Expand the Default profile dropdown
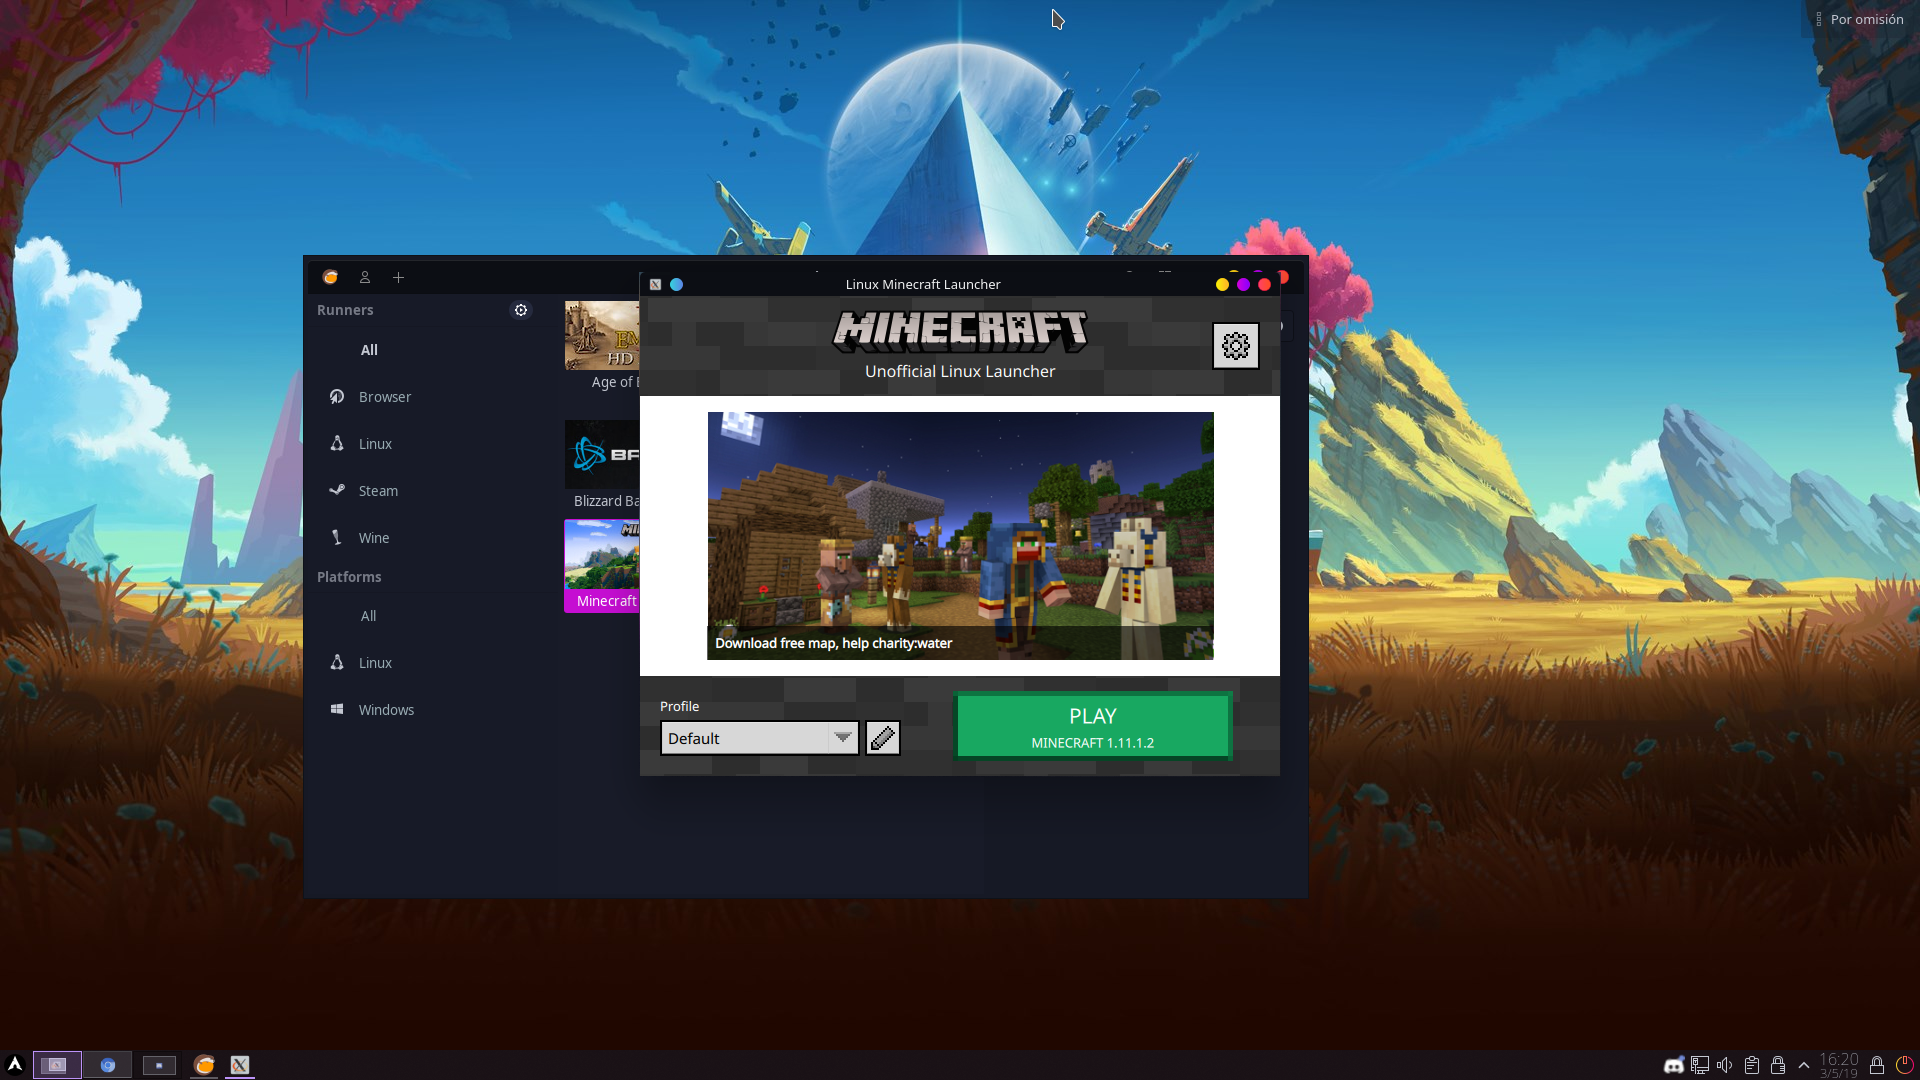Image resolution: width=1920 pixels, height=1080 pixels. click(x=843, y=737)
